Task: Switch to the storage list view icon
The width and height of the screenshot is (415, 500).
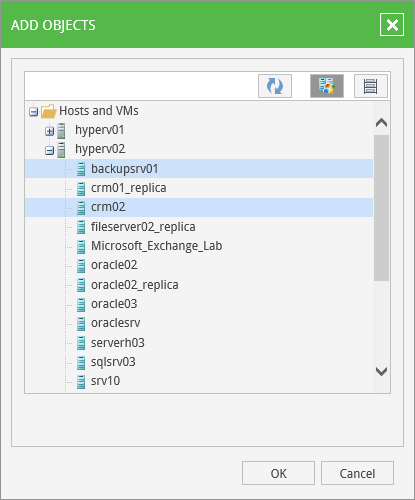Action: tap(371, 86)
